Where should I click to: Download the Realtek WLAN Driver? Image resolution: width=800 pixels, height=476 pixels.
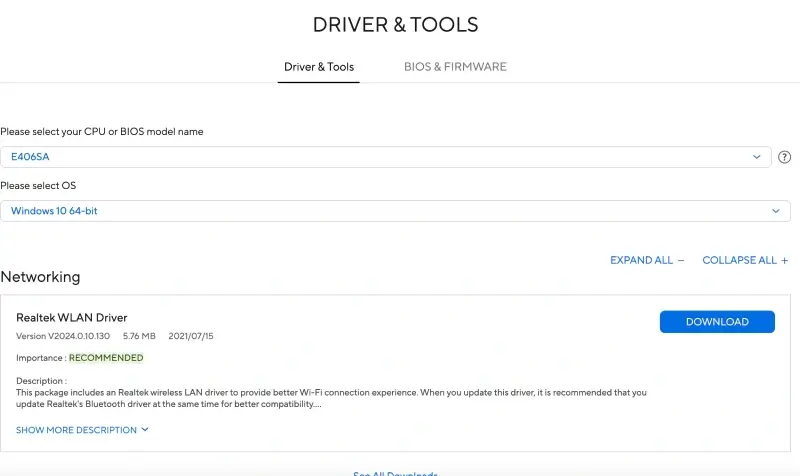coord(717,322)
